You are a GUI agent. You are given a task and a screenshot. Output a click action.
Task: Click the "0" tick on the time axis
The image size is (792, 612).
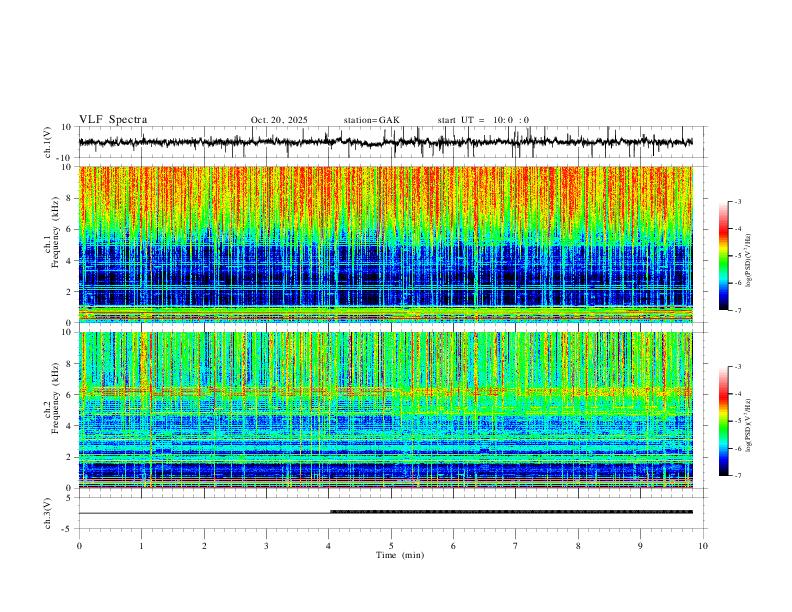coord(79,546)
